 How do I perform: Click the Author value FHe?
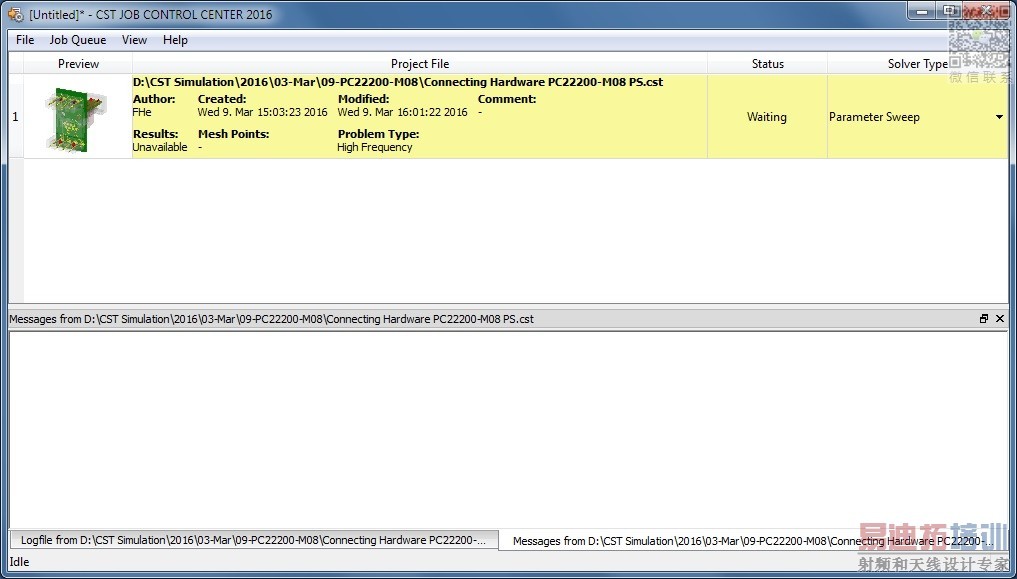(x=142, y=112)
